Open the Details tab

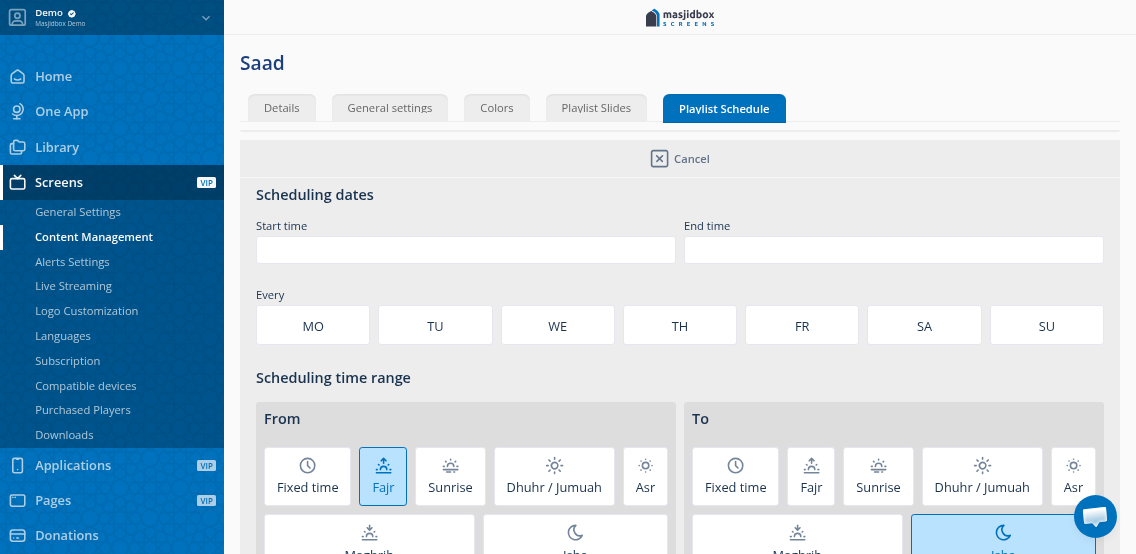282,108
